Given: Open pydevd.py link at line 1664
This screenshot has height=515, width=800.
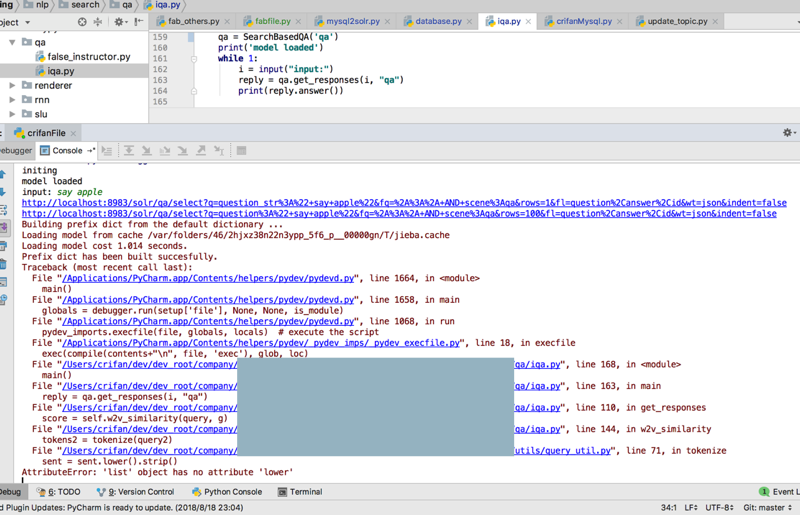Looking at the screenshot, I should coord(208,278).
